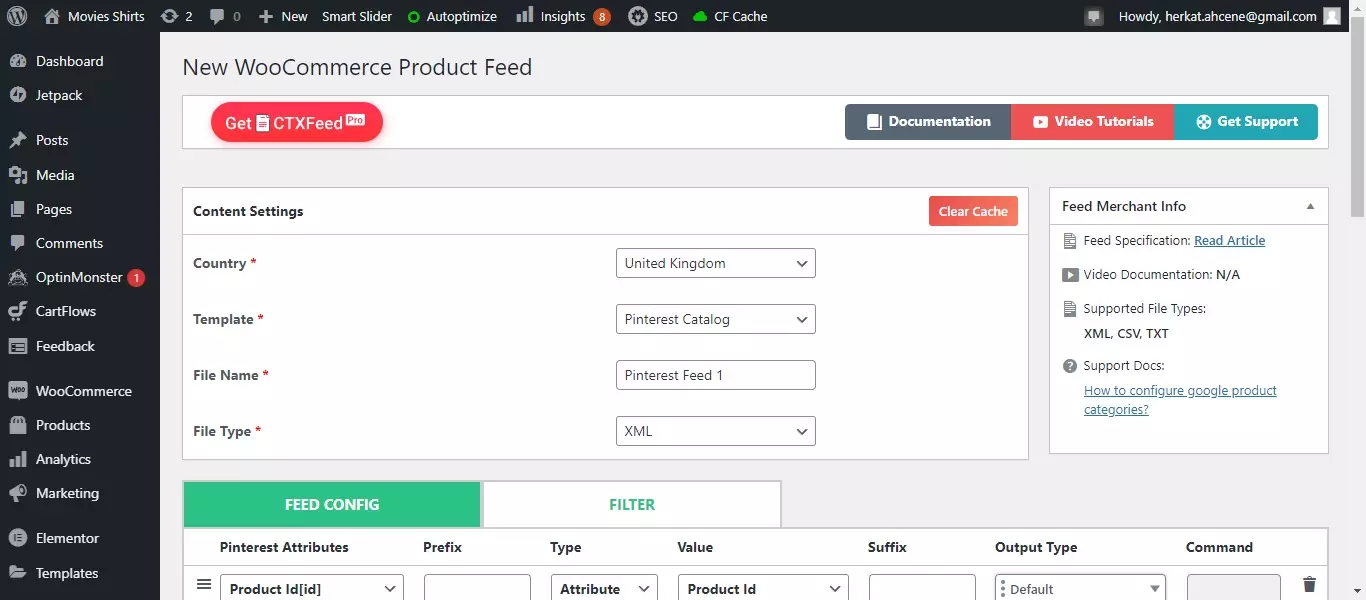Click the Prefix input in Product Id row
Screen dimensions: 1366x600
point(477,588)
